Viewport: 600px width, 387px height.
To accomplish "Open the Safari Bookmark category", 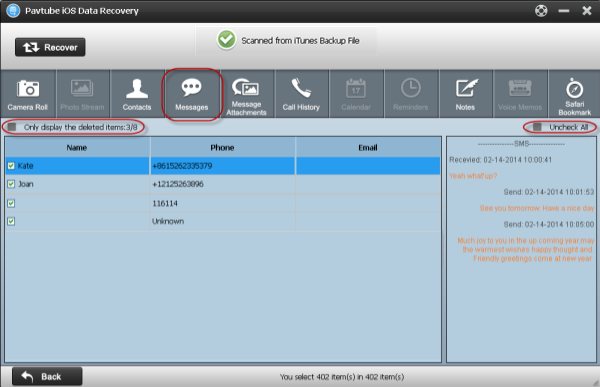I will click(574, 94).
